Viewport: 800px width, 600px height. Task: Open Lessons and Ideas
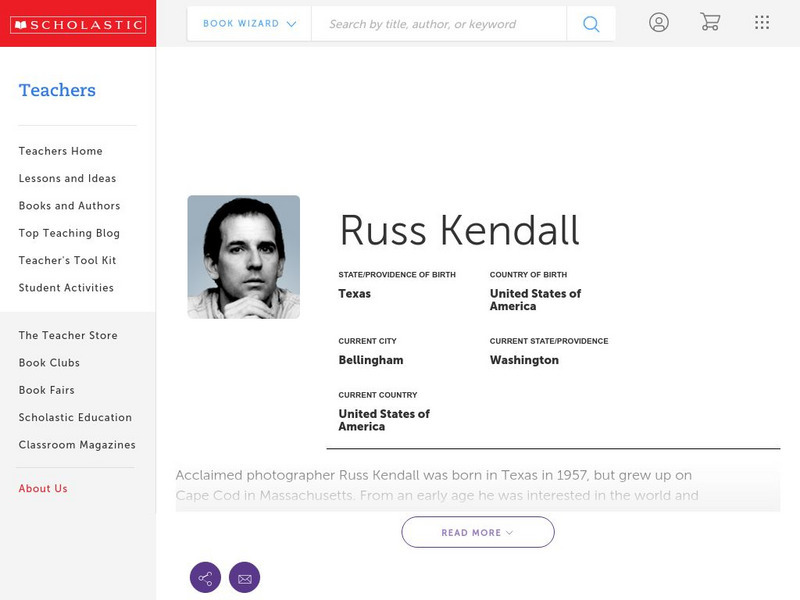(x=67, y=179)
